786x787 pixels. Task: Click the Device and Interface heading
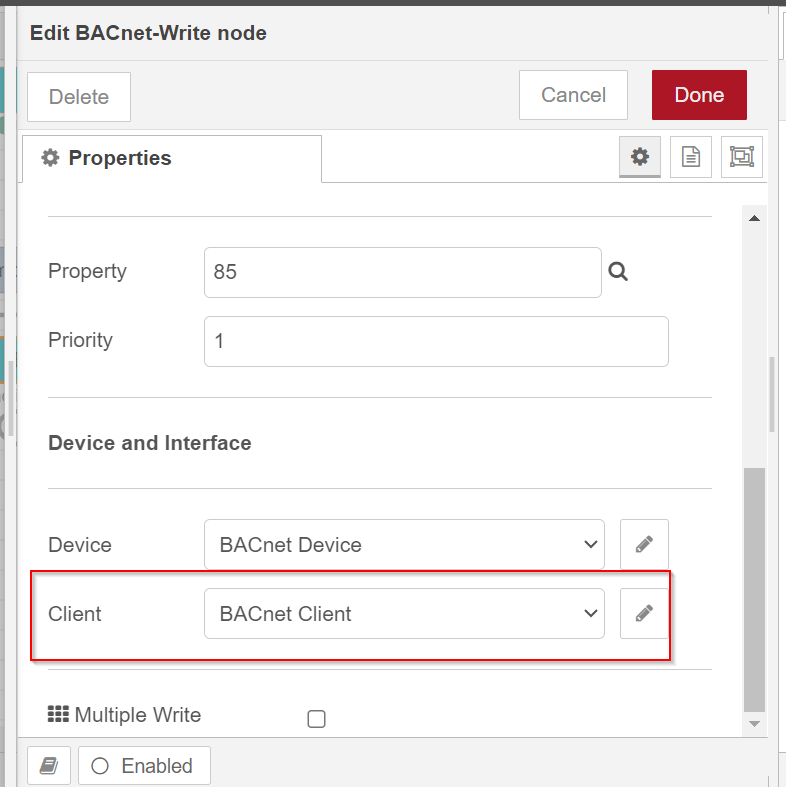(x=150, y=443)
